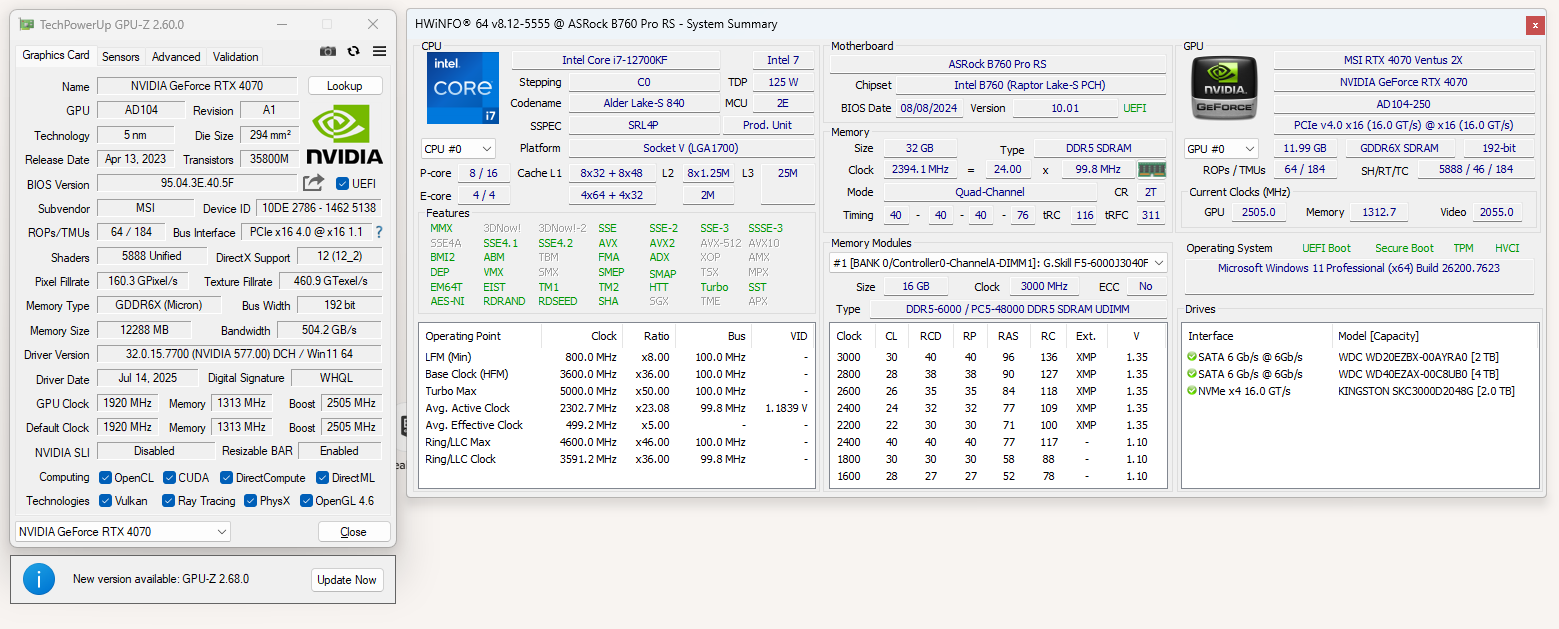Screen dimensions: 1559x629
Task: Expand the Memory Modules DIMM selector dropdown
Action: click(x=998, y=263)
